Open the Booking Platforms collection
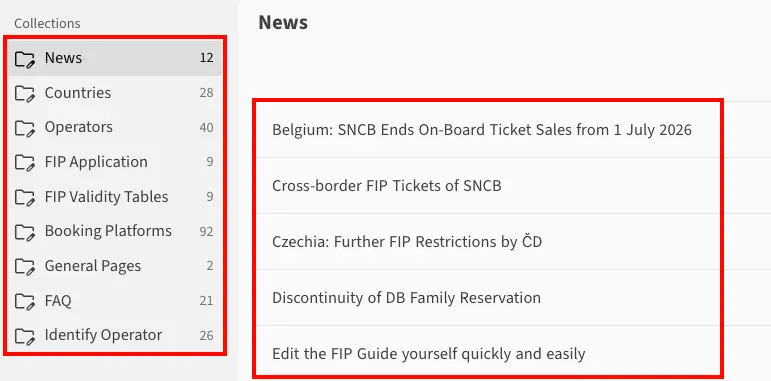Image resolution: width=771 pixels, height=381 pixels. point(114,231)
